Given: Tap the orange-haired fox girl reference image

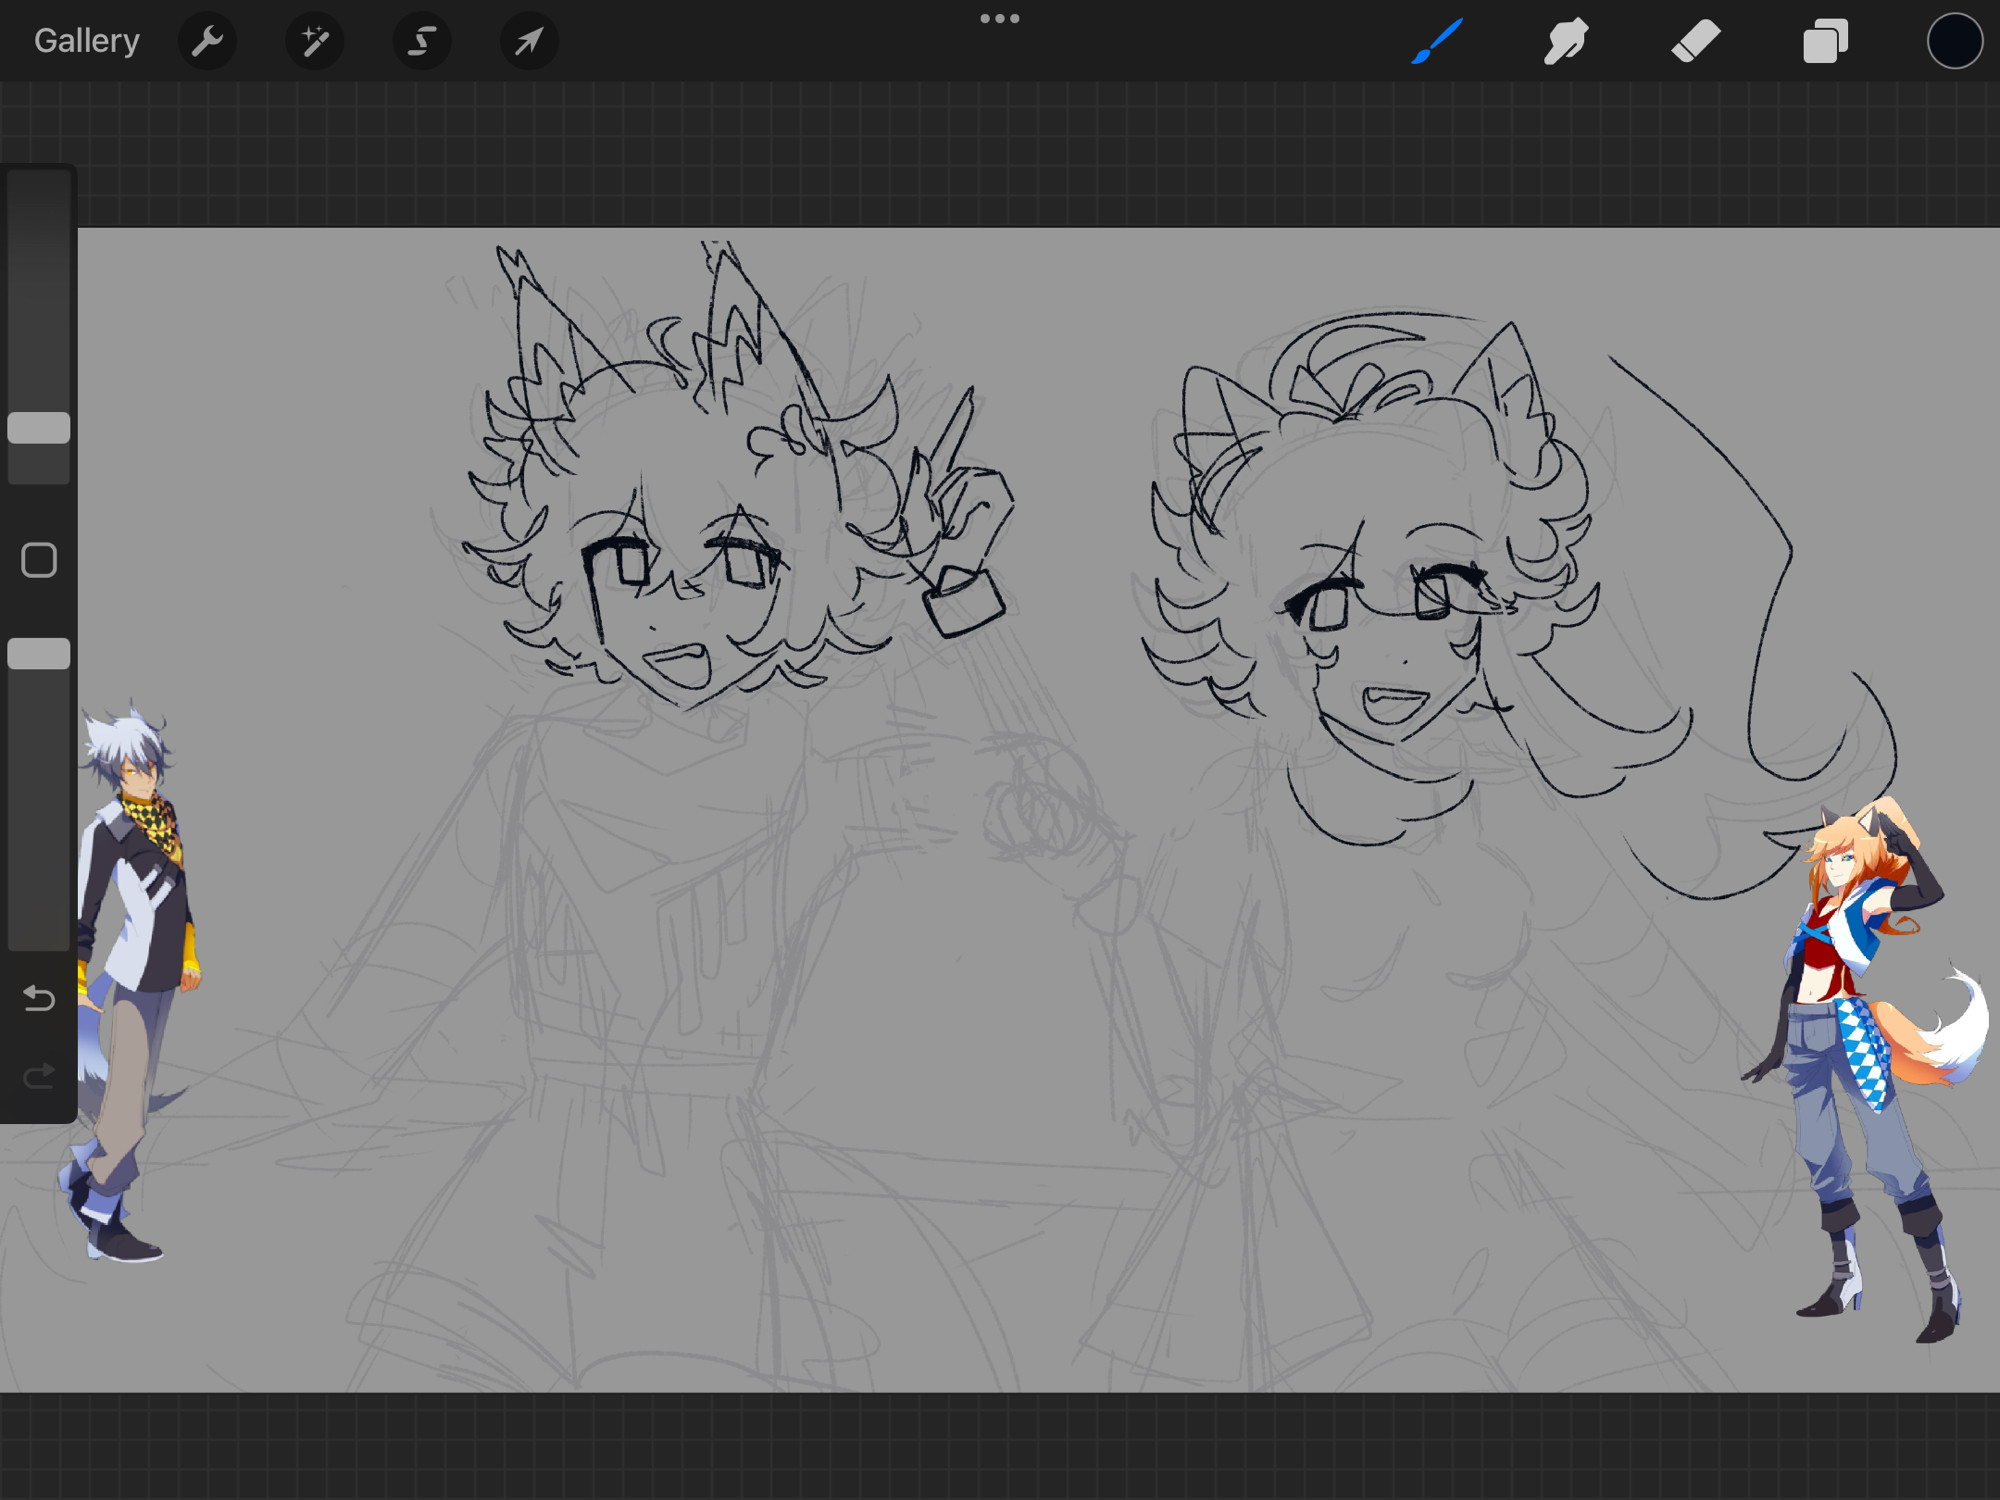Looking at the screenshot, I should point(1865,1070).
